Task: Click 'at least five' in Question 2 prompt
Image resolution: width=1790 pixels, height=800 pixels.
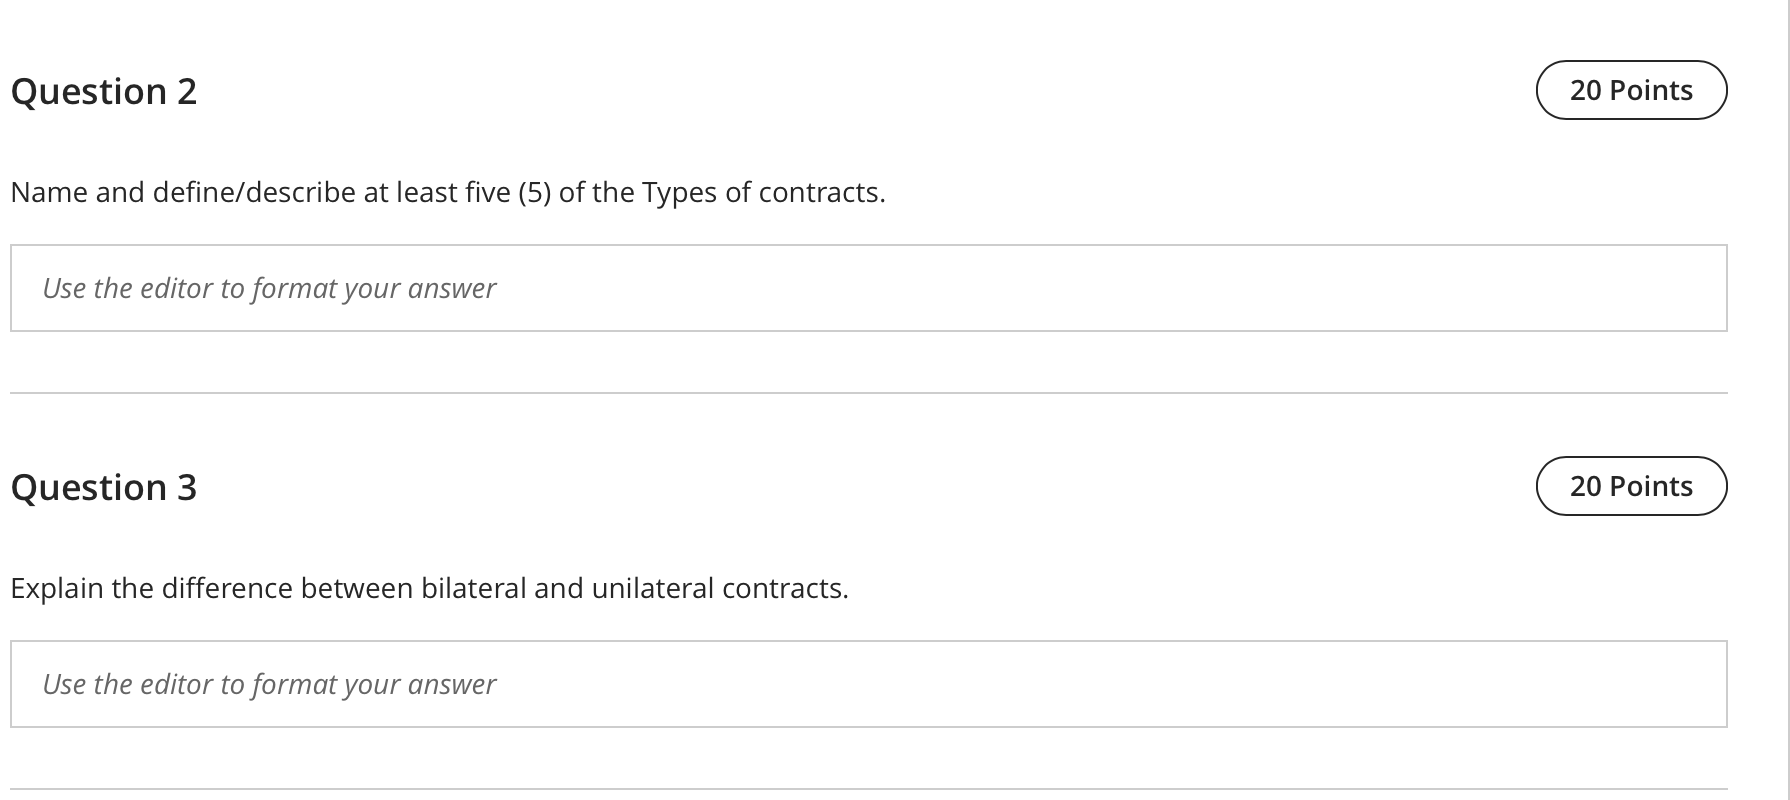Action: pos(437,192)
